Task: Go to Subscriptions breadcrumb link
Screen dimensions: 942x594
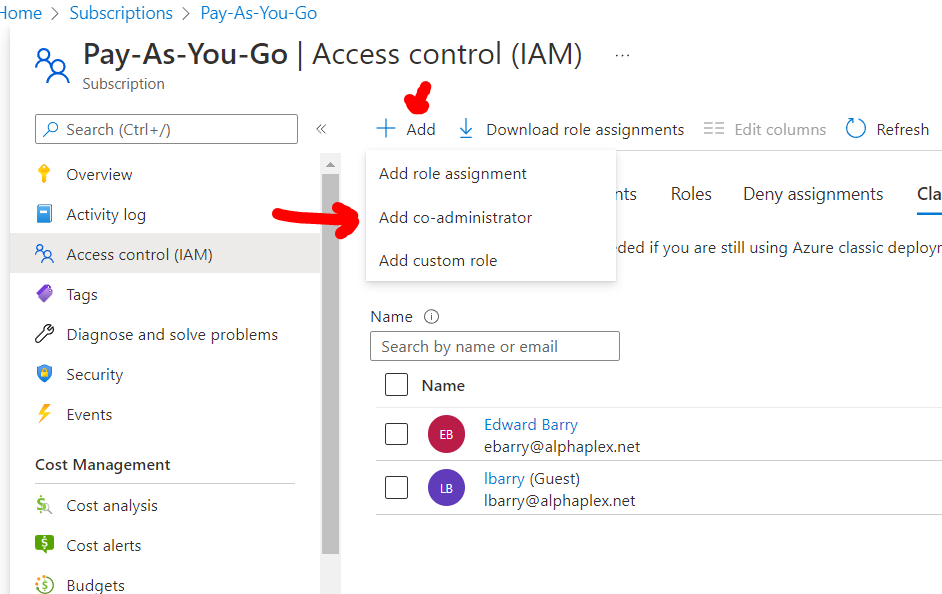Action: (121, 13)
